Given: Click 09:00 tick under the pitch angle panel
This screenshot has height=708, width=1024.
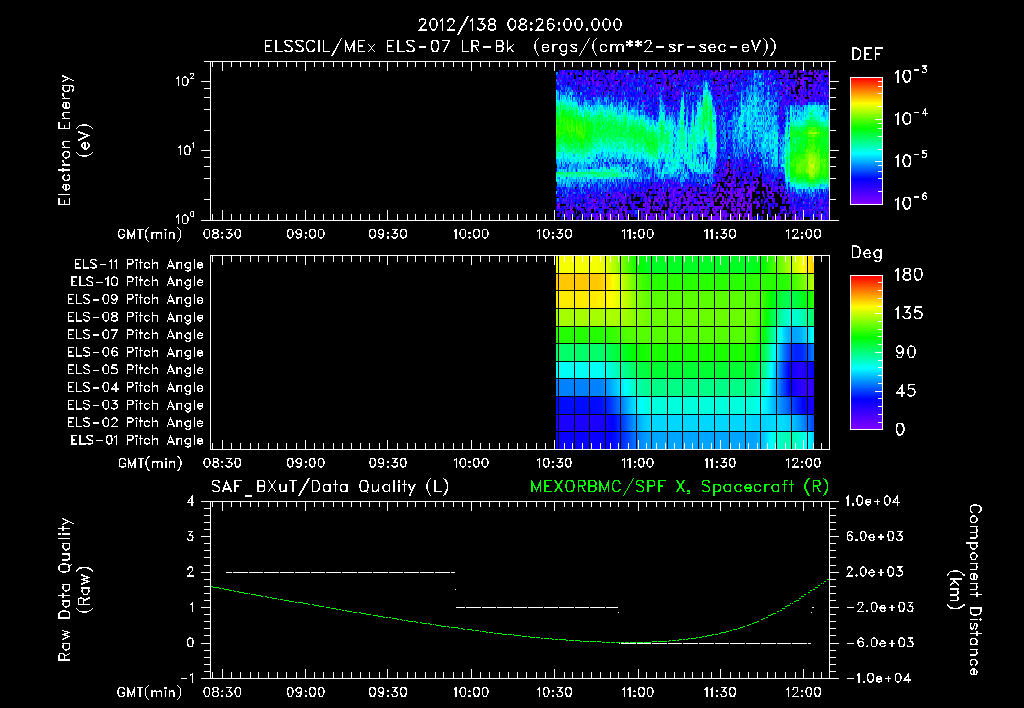Looking at the screenshot, I should [x=306, y=463].
